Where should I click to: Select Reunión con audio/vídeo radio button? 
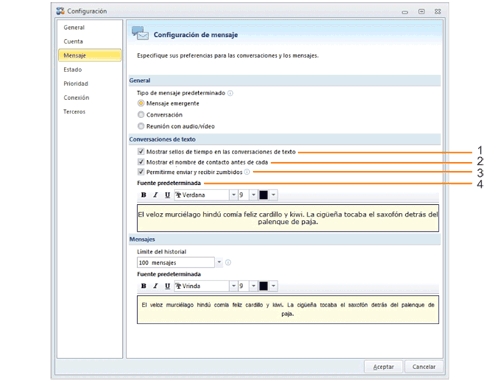tap(141, 126)
